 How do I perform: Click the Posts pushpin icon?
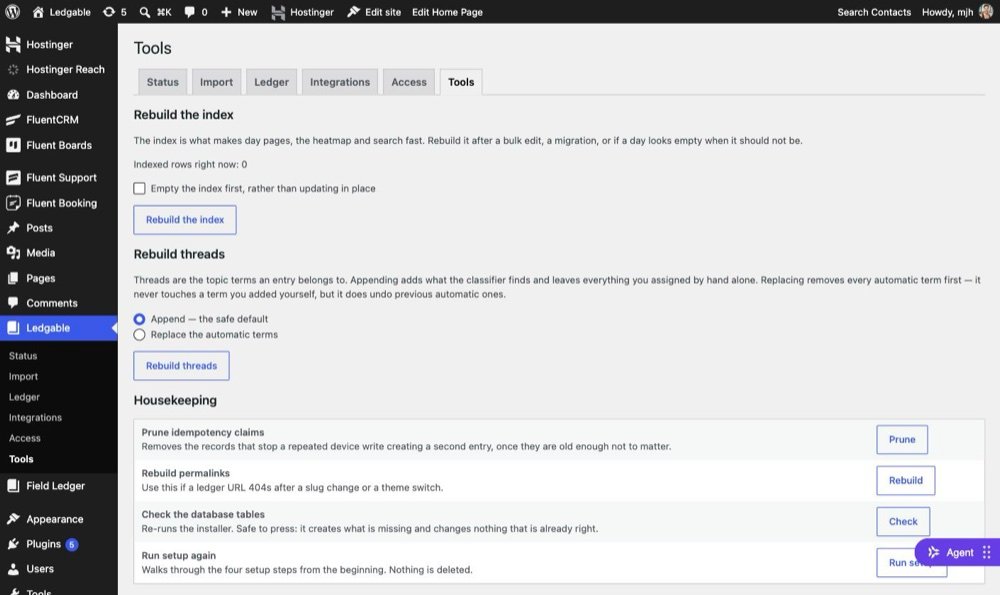13,228
